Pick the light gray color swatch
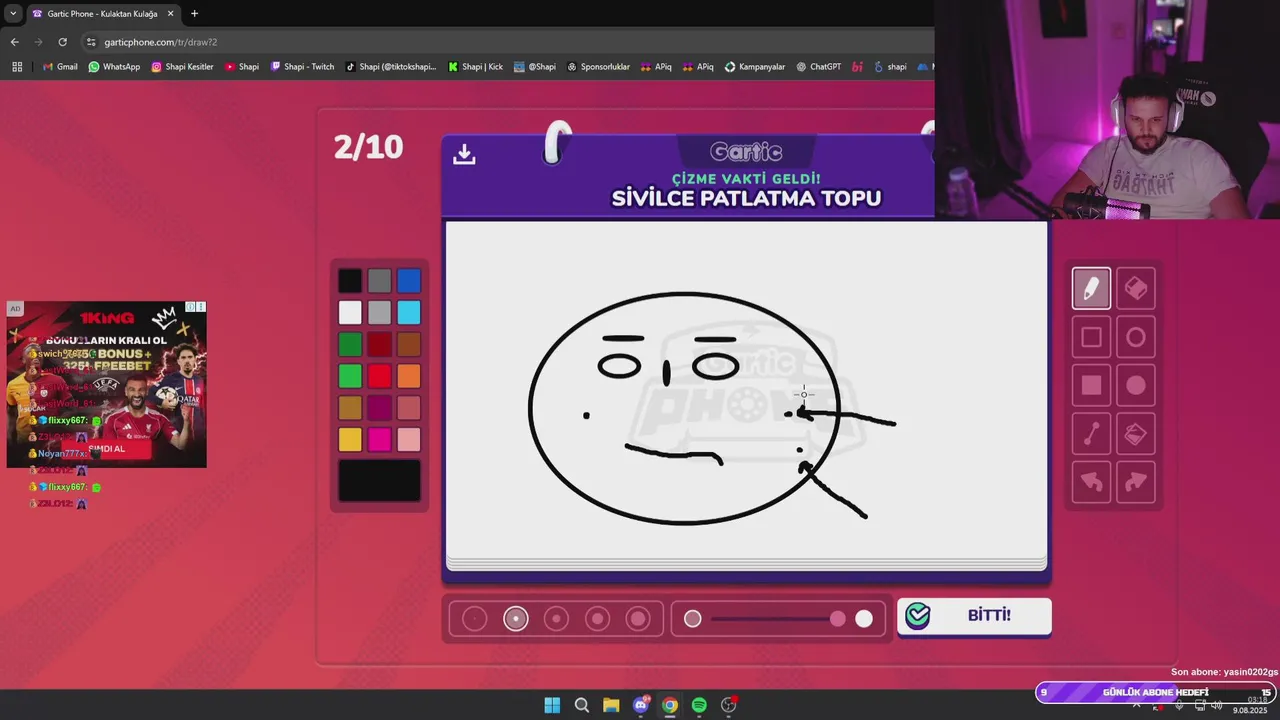 379,313
